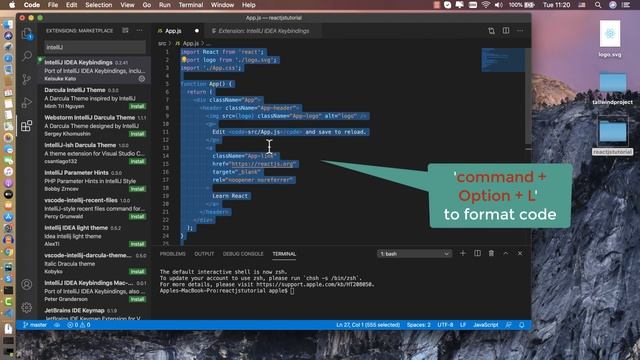Screen dimensions: 640x360
Task: Split the editor to the right
Action: [506, 31]
